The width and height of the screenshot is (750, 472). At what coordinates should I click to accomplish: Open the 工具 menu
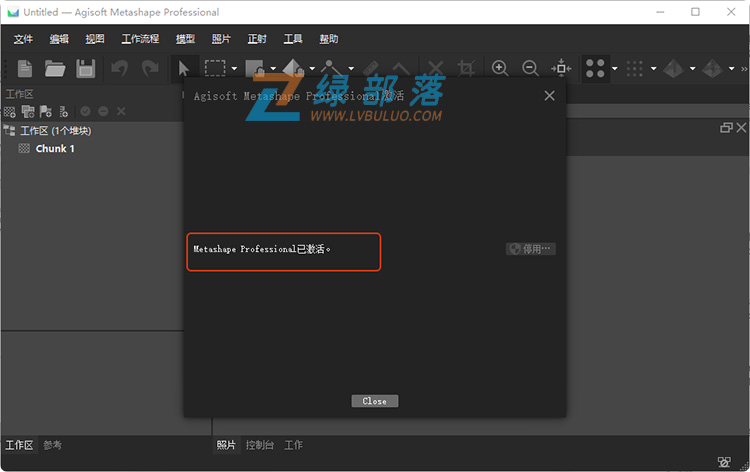click(x=293, y=39)
